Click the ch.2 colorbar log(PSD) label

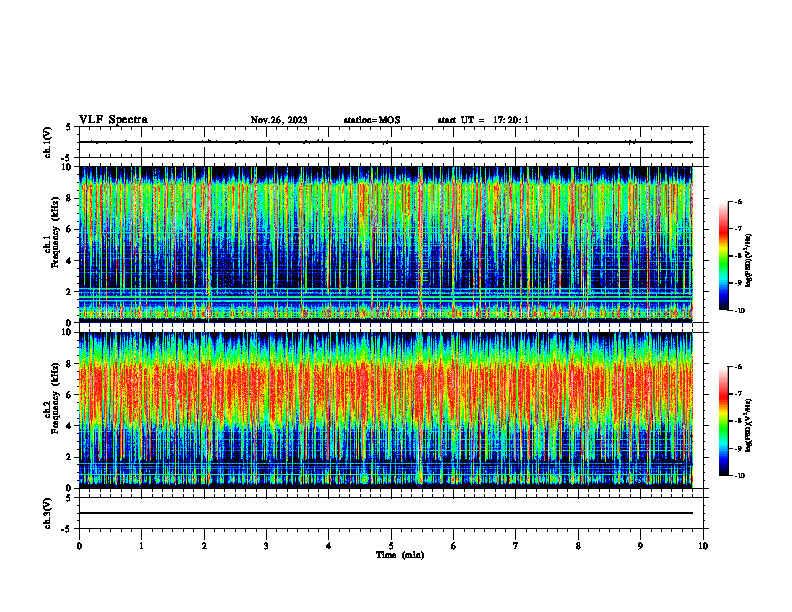click(748, 426)
